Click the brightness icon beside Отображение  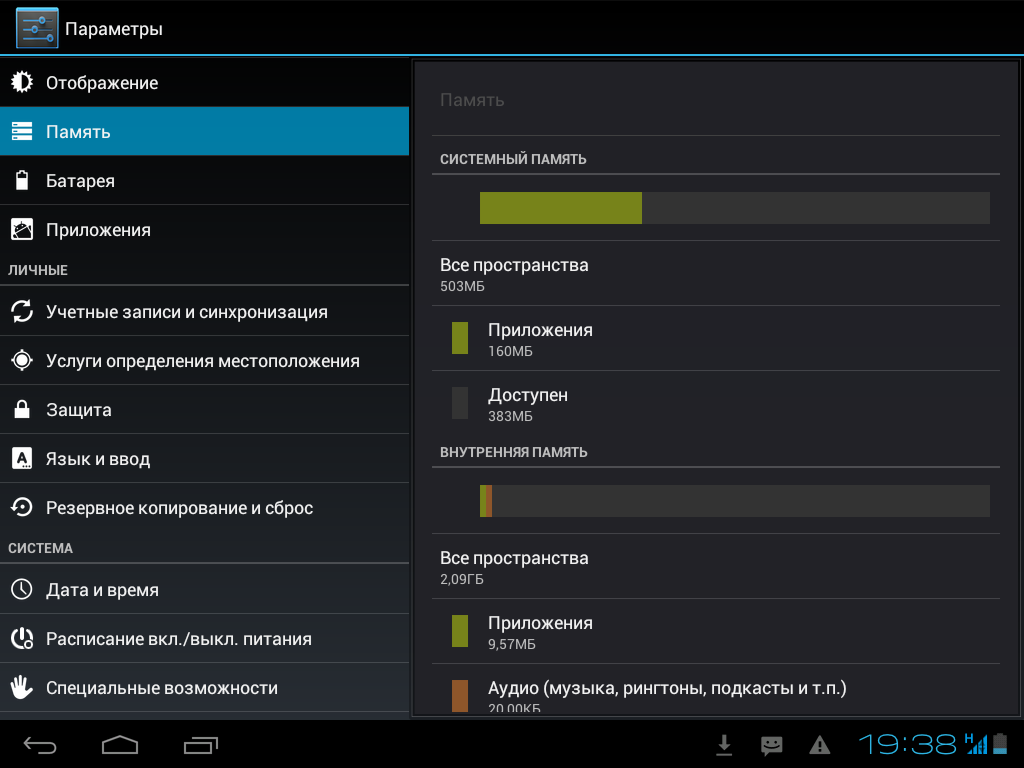click(22, 82)
